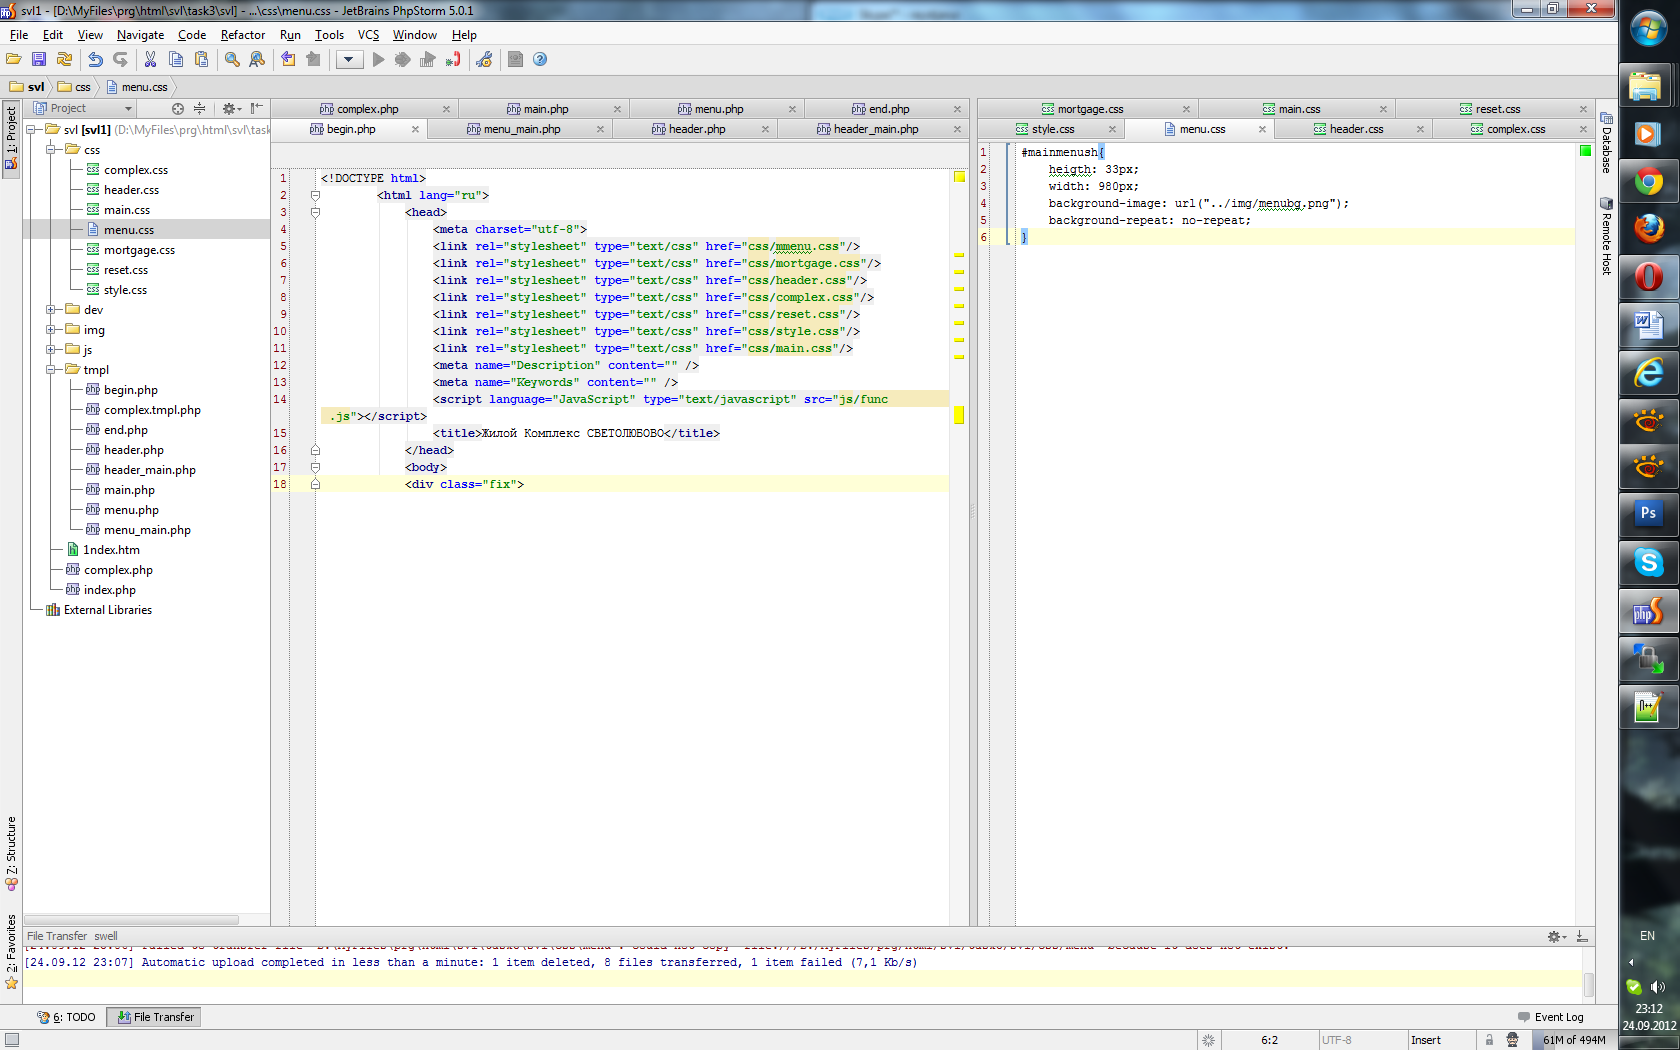Switch to the header_main.php tab
The width and height of the screenshot is (1680, 1050).
click(x=875, y=129)
